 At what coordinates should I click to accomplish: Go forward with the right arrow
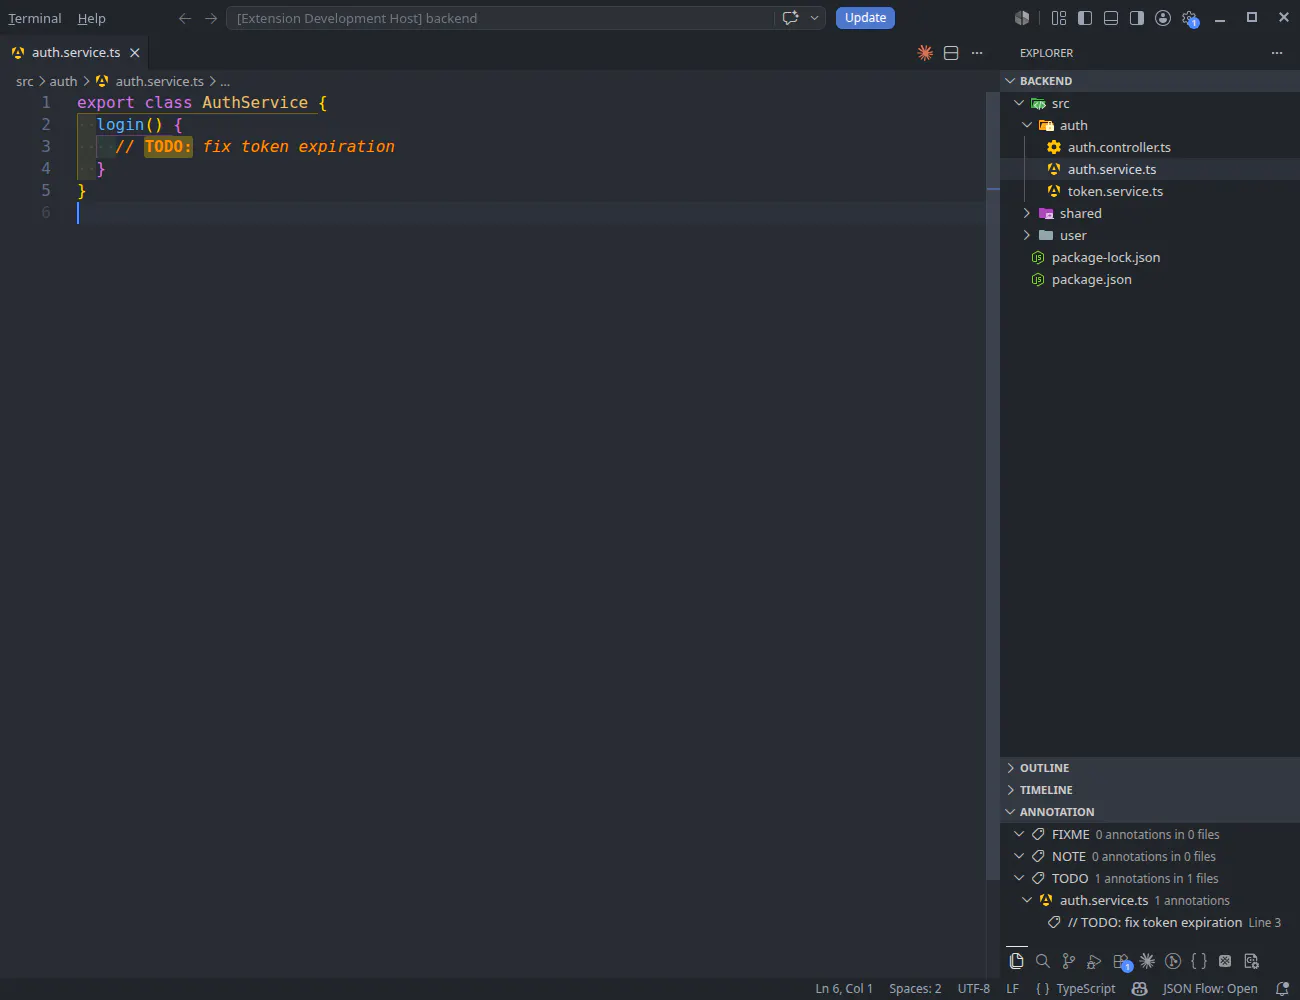click(x=211, y=18)
